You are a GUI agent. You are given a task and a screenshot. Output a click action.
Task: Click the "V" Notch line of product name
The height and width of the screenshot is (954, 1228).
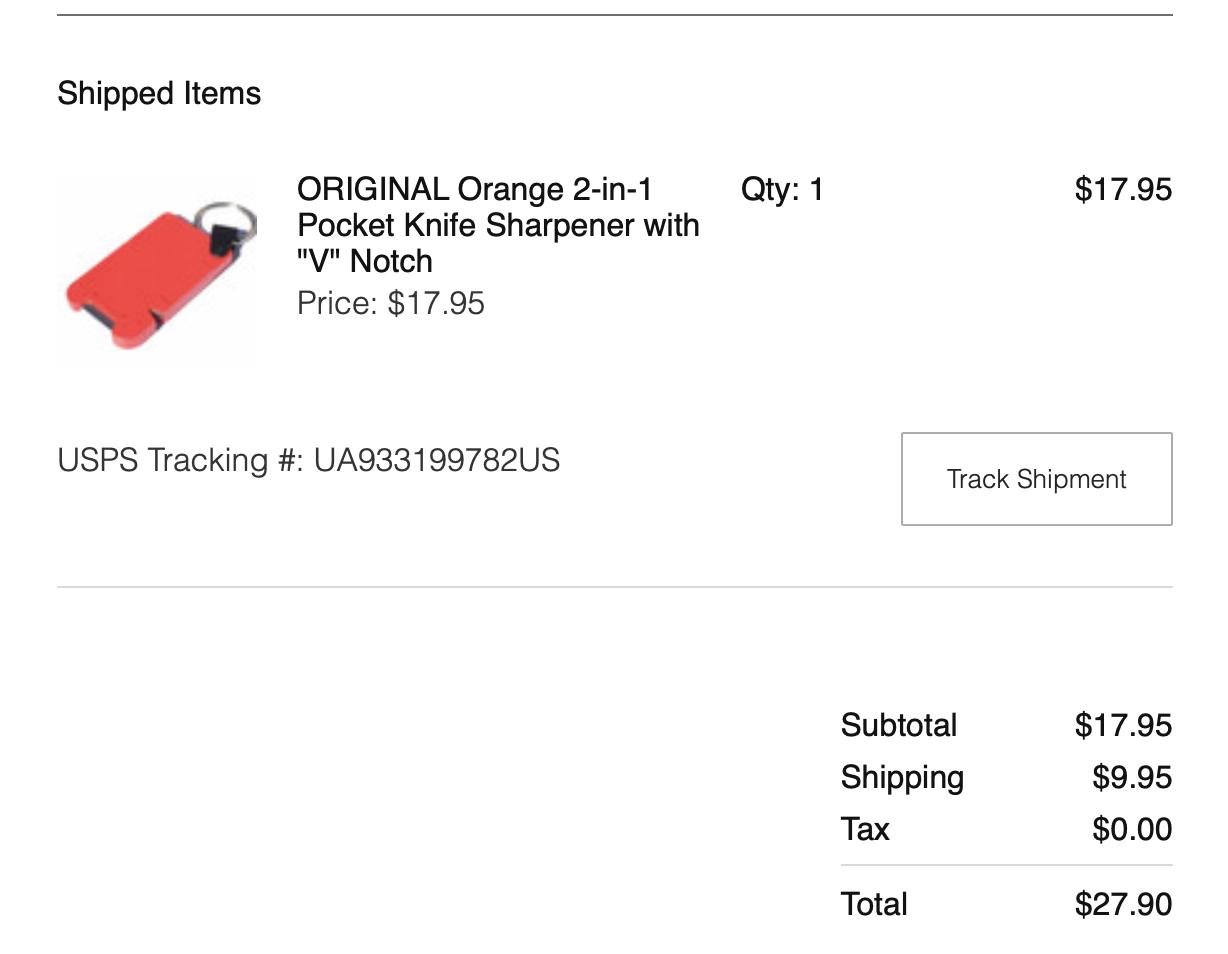(365, 261)
